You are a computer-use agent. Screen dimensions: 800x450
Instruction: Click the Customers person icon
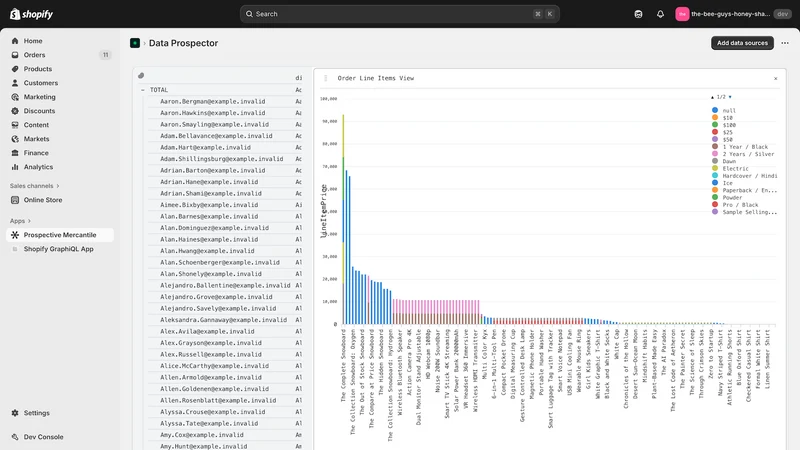[15, 83]
